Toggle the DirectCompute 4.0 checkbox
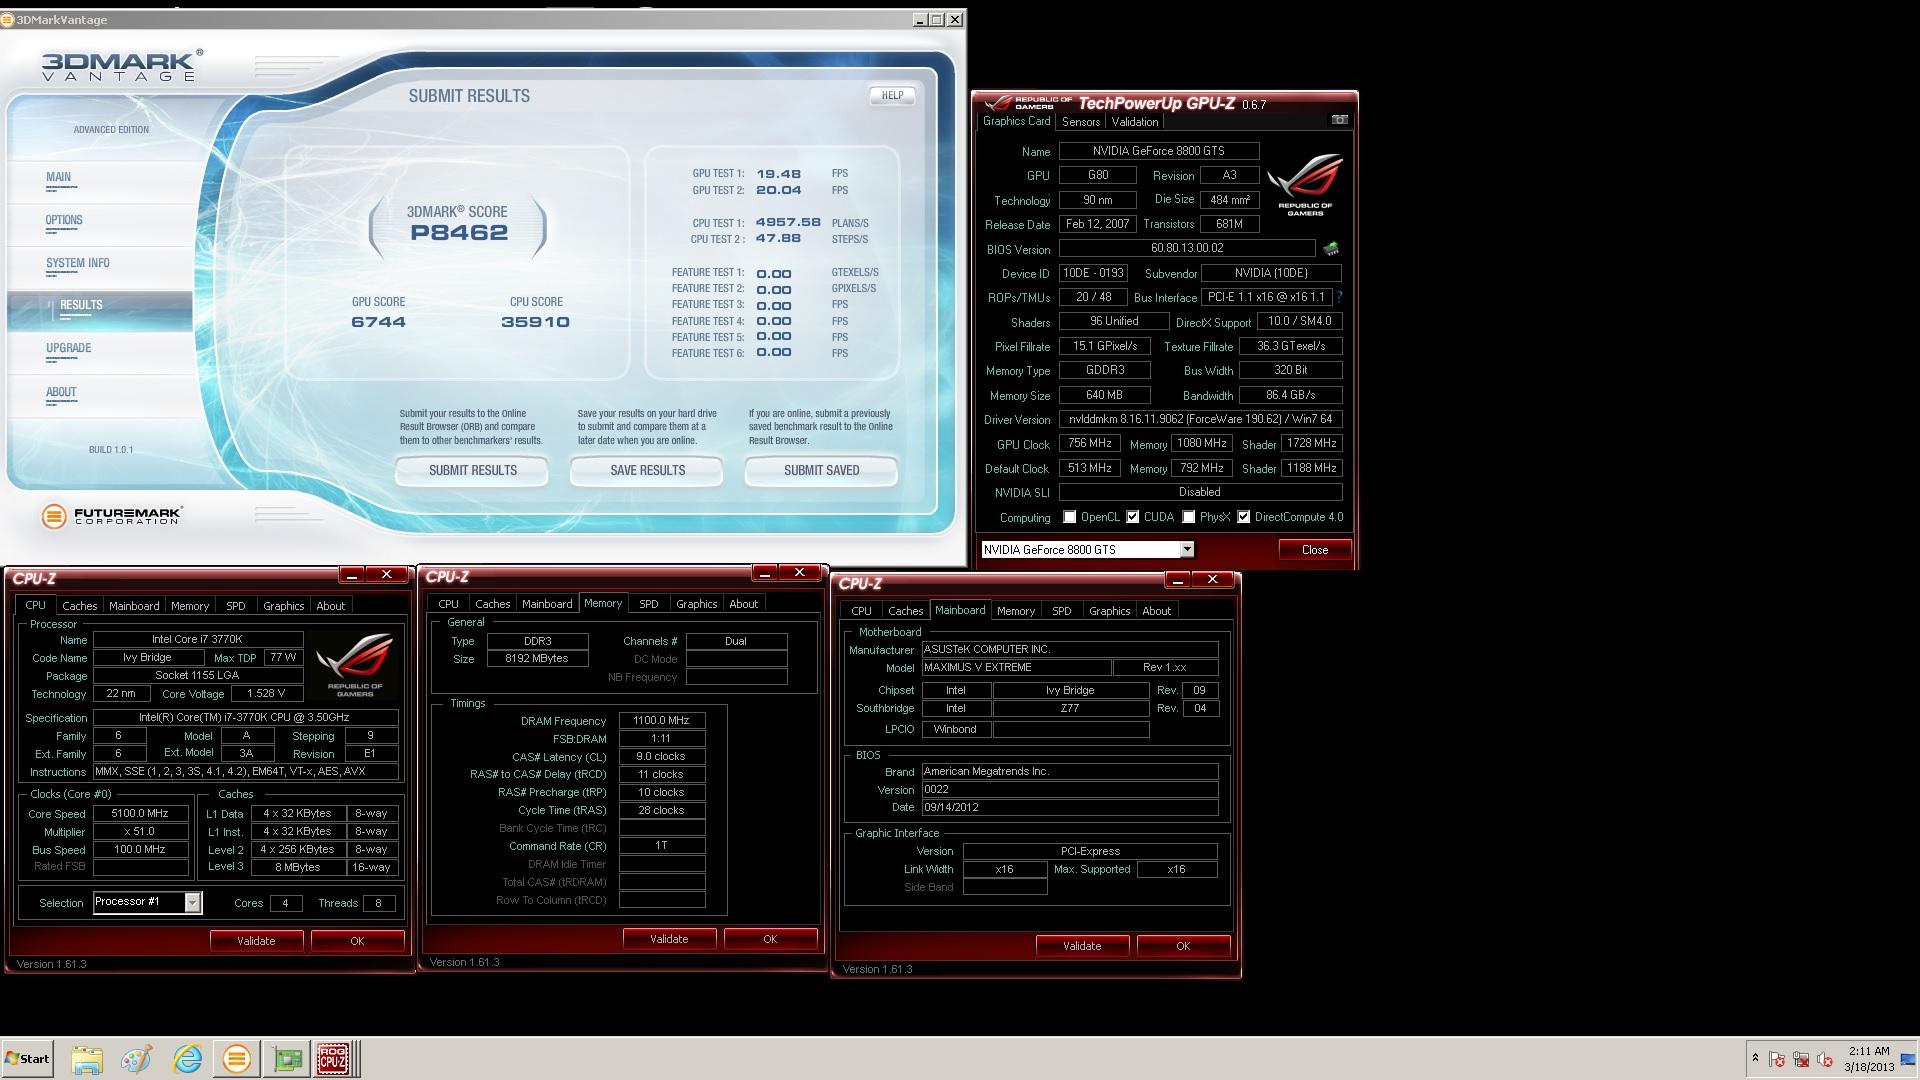The width and height of the screenshot is (1920, 1080). click(x=1244, y=517)
